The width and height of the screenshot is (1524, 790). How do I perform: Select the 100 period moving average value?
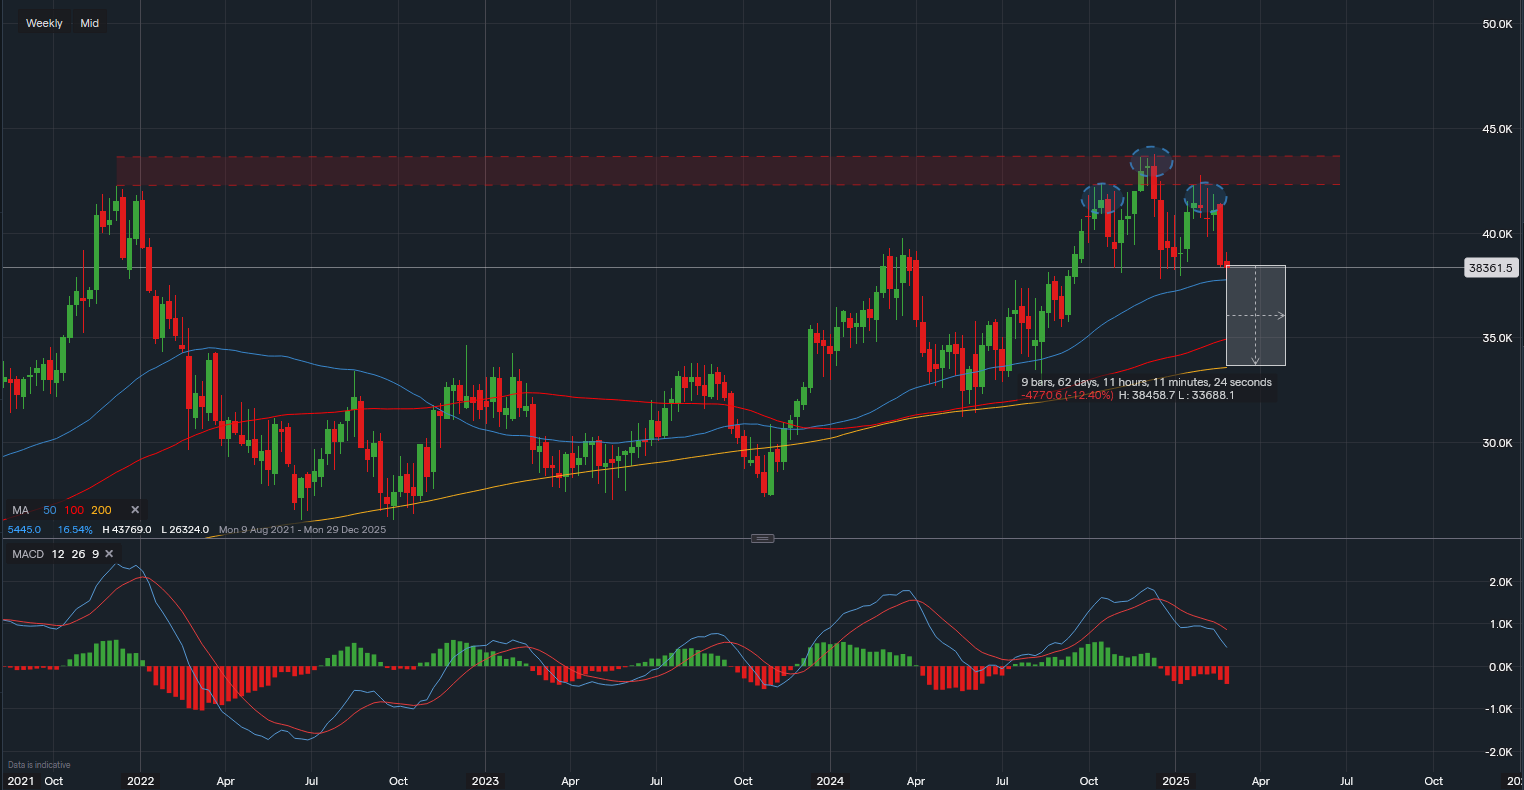(74, 510)
